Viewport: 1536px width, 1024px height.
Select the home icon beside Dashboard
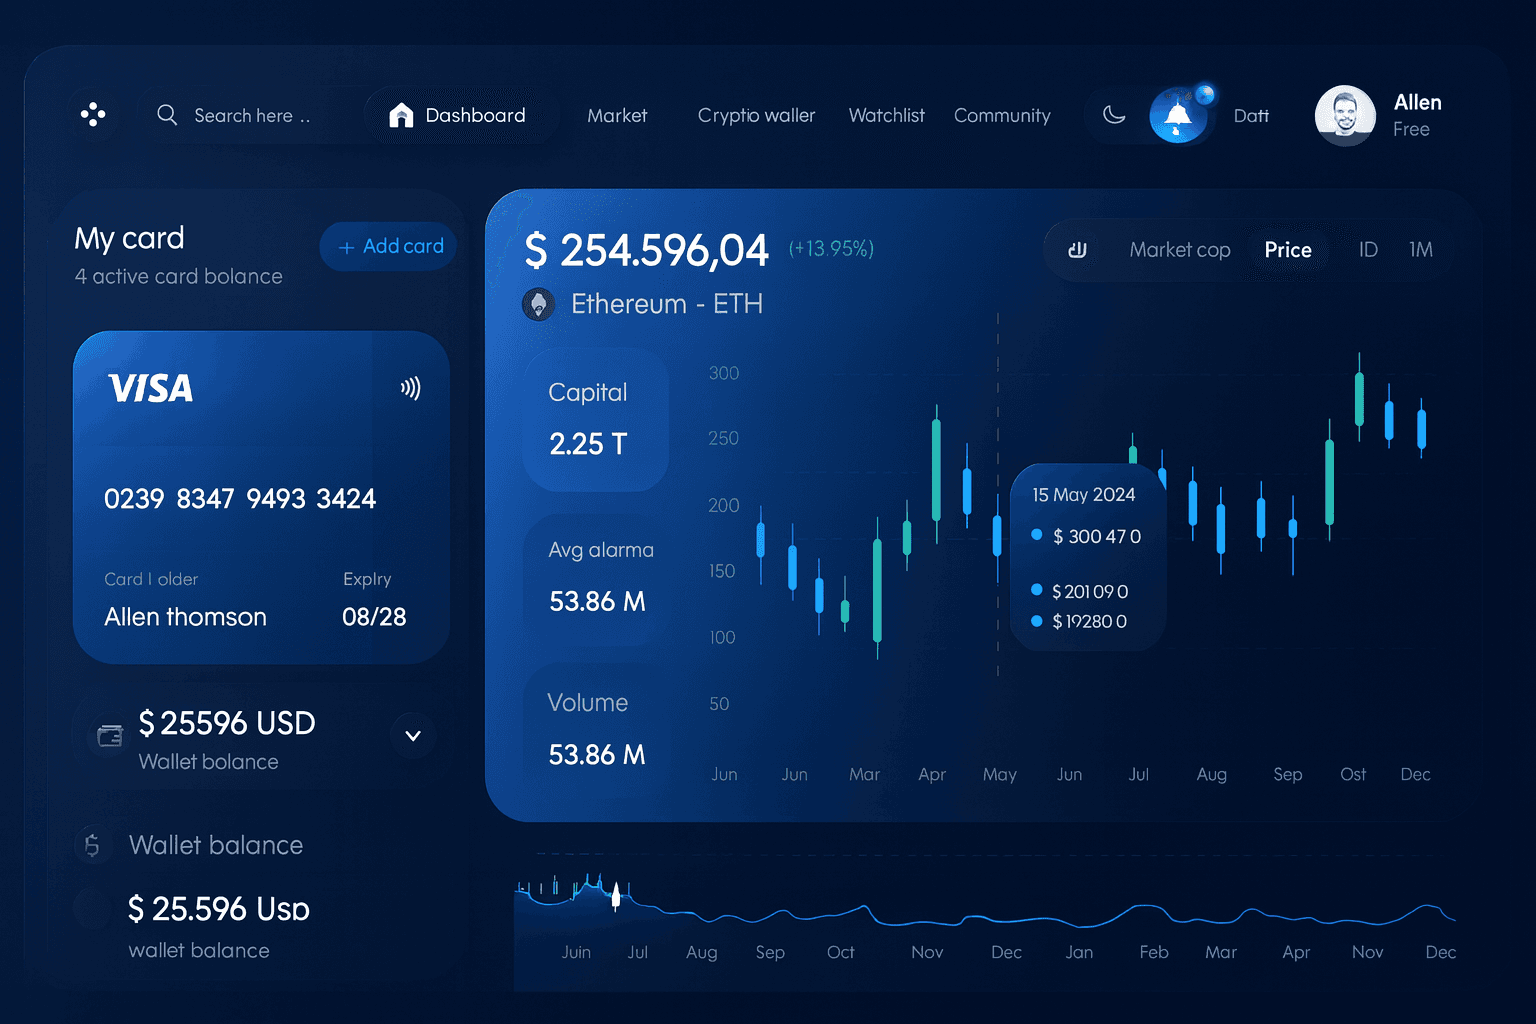[401, 114]
